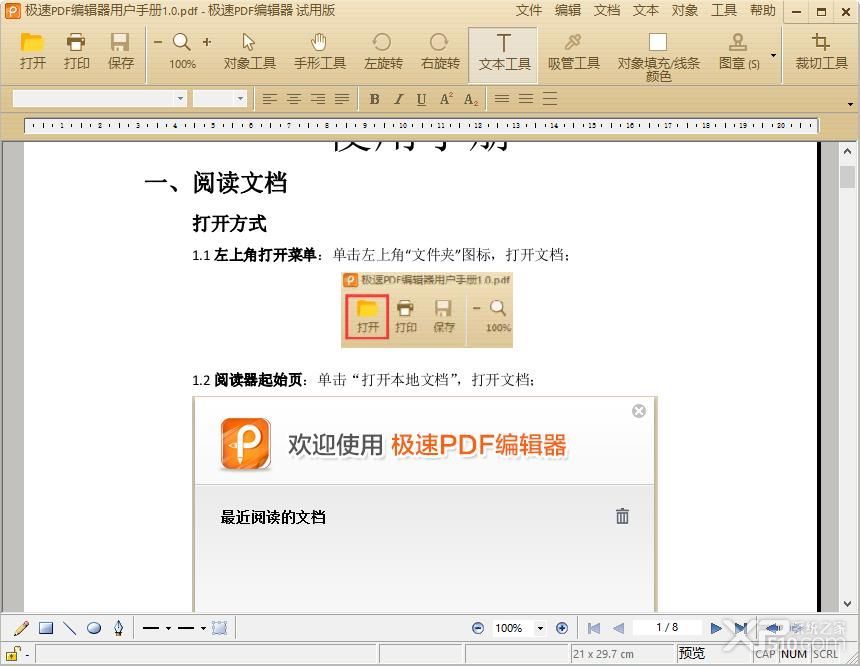This screenshot has width=860, height=666.
Task: Open the 工具 (Tools) menu
Action: (x=723, y=10)
